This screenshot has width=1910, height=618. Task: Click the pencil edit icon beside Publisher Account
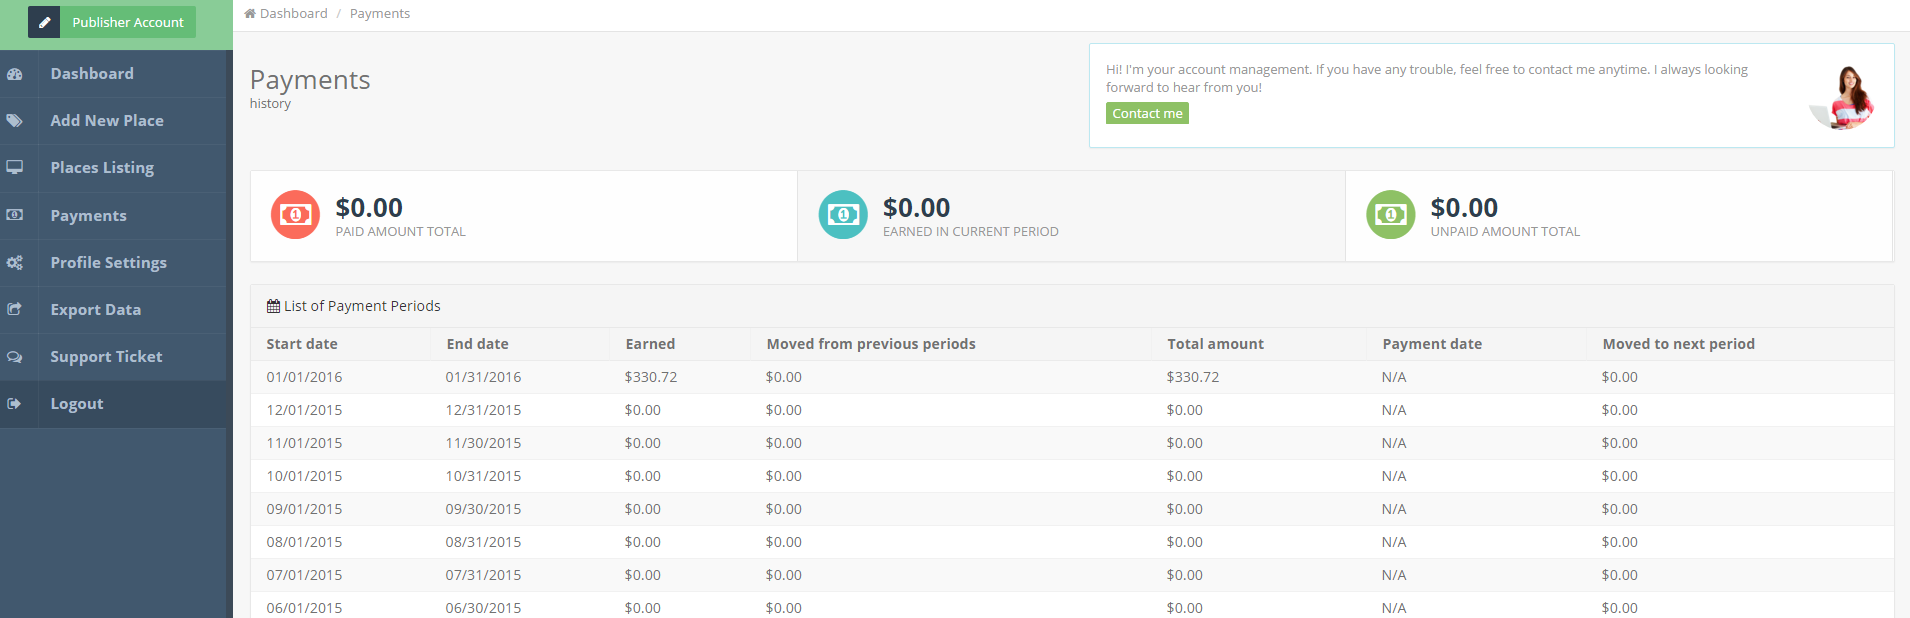point(44,22)
